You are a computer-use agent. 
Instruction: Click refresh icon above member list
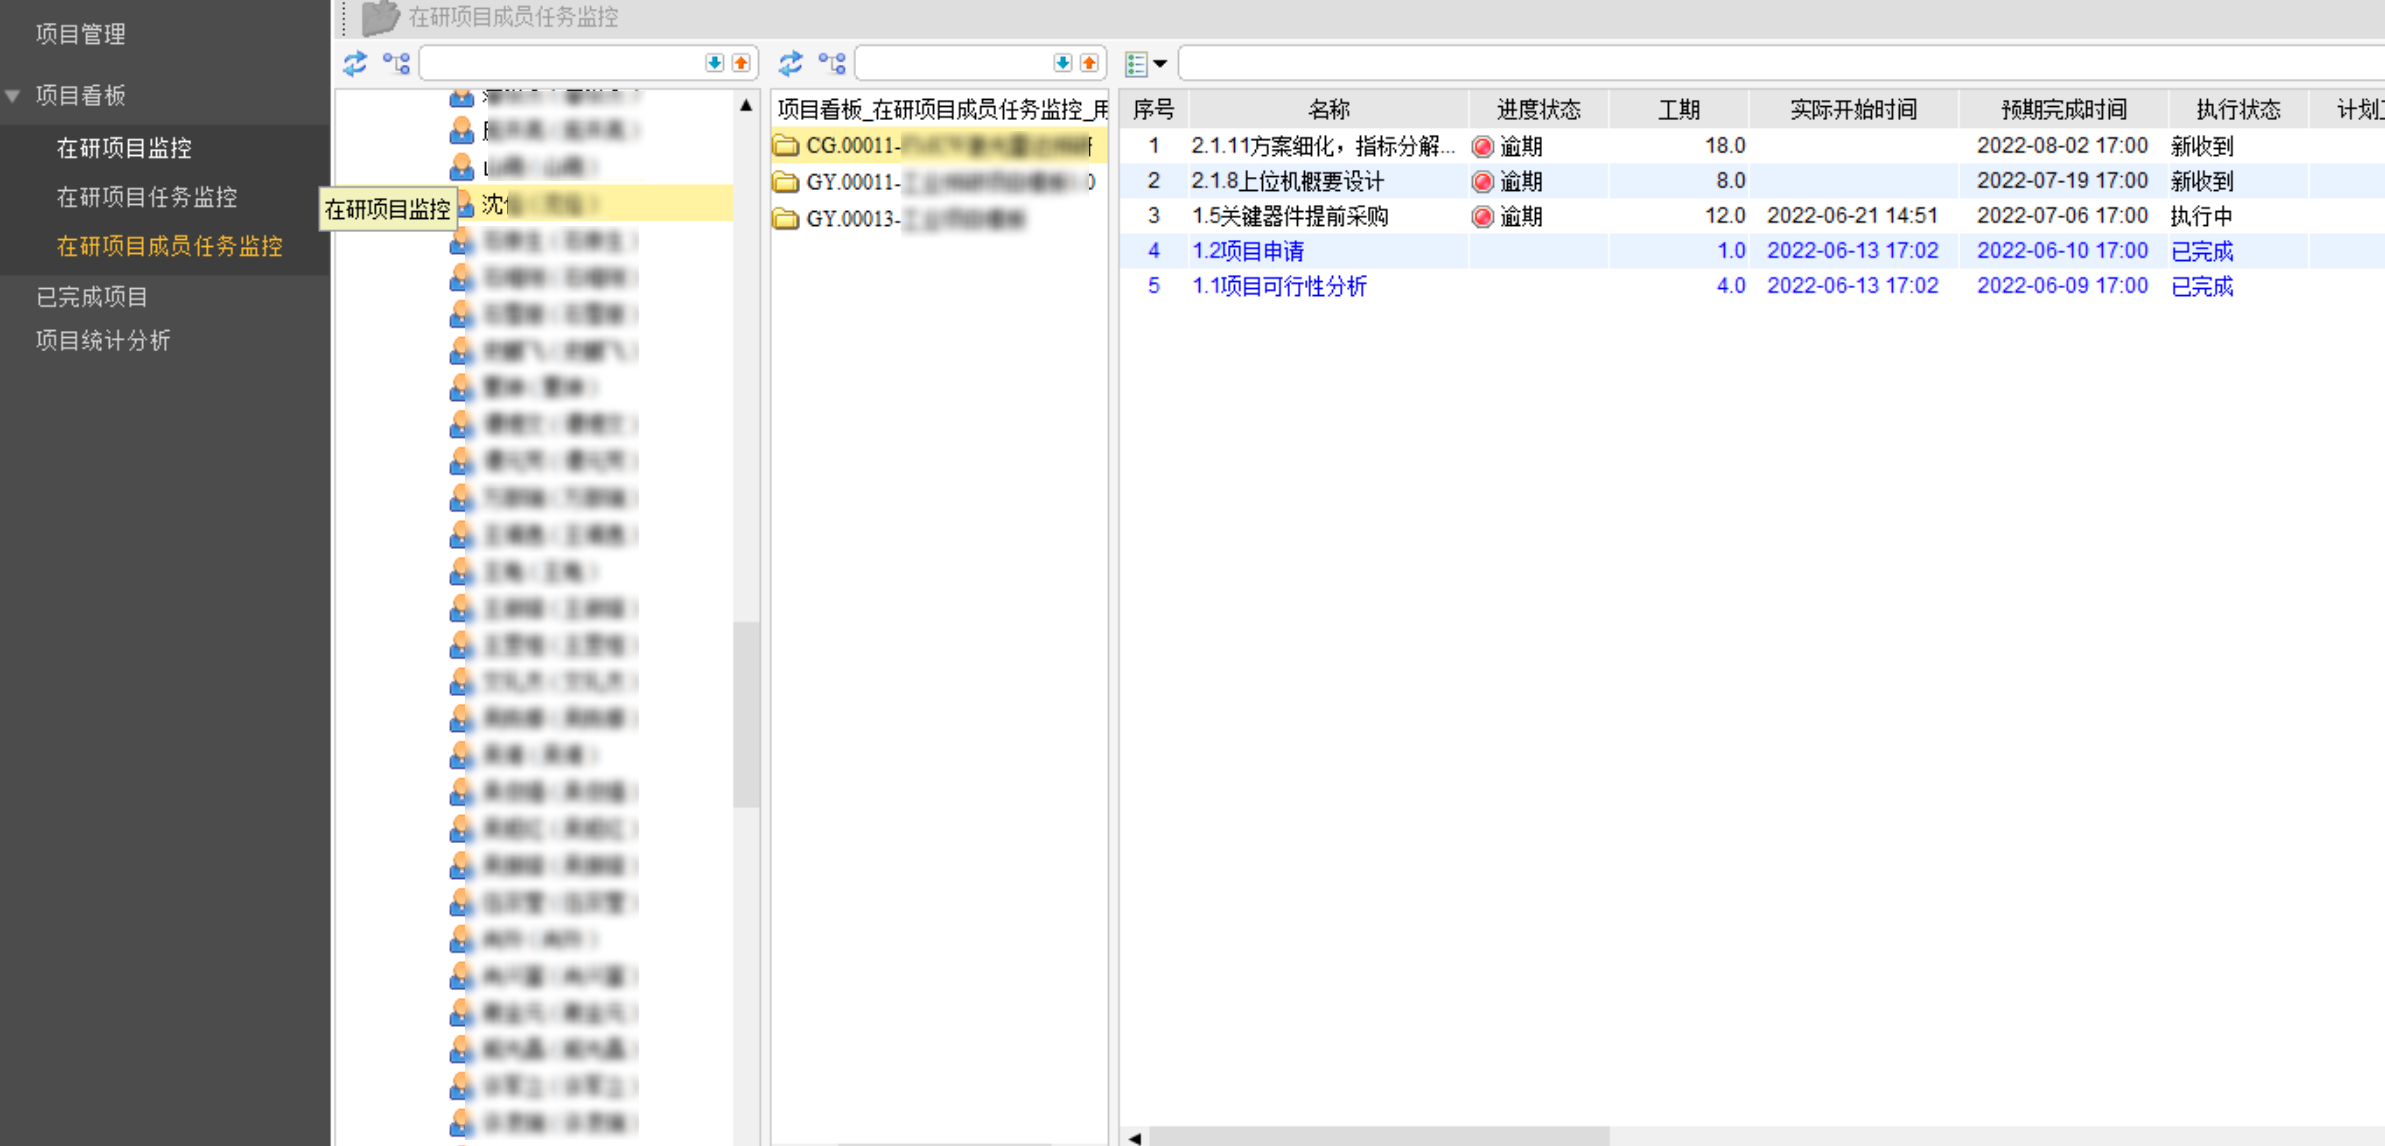pos(355,64)
